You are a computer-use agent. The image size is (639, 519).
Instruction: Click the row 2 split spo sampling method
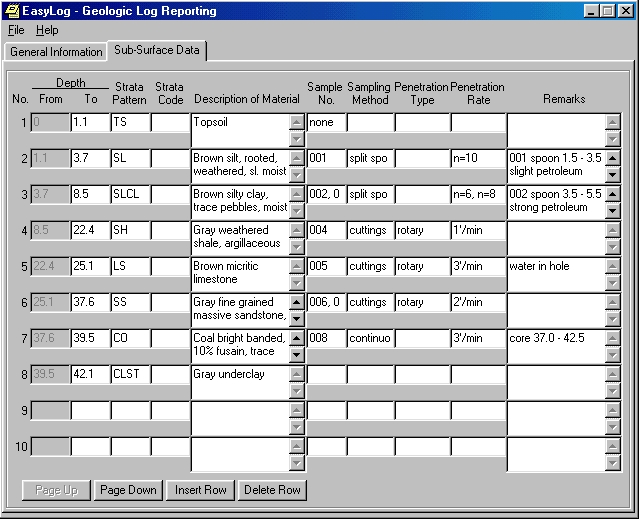coord(370,158)
